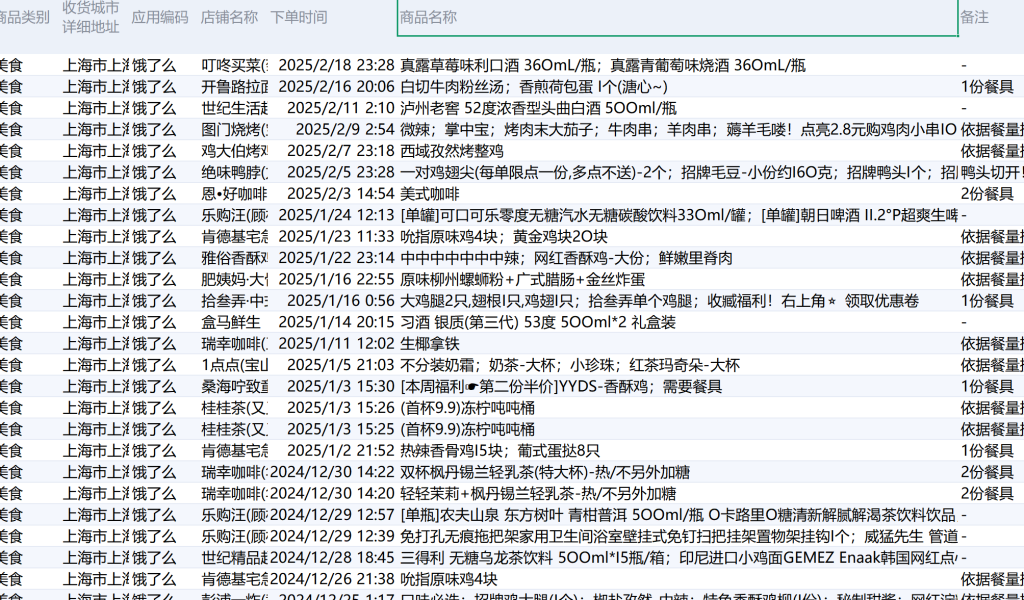Select the date cell 2025/1/16 22:55
1024x600 pixels.
336,279
